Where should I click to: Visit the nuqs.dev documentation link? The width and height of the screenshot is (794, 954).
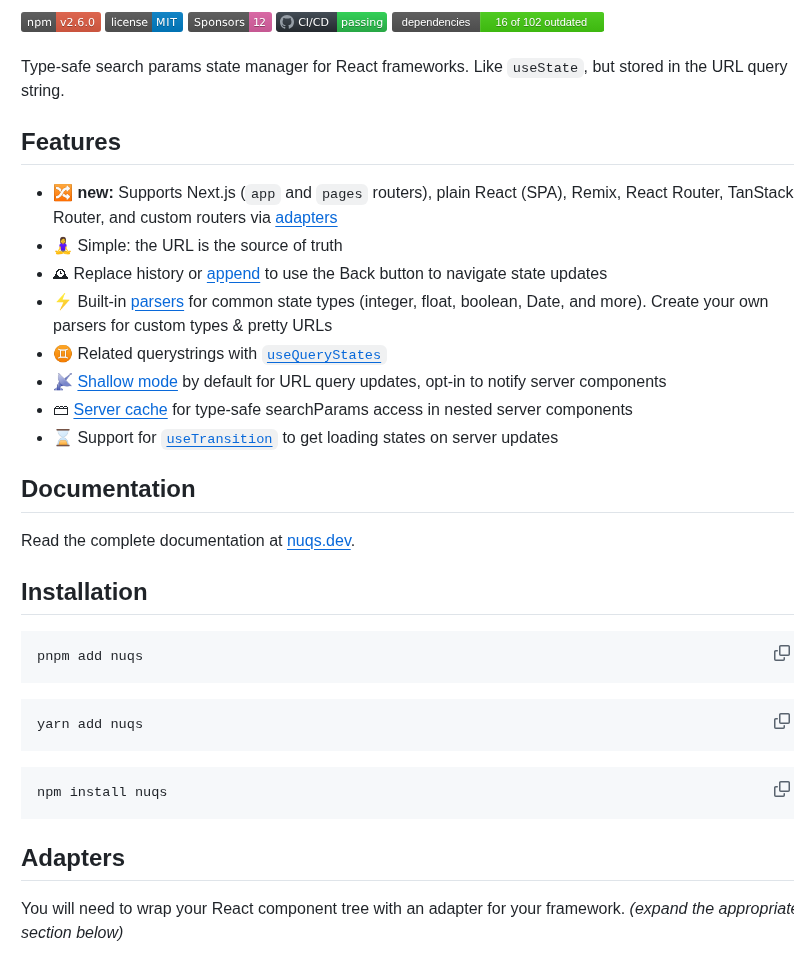coord(319,541)
